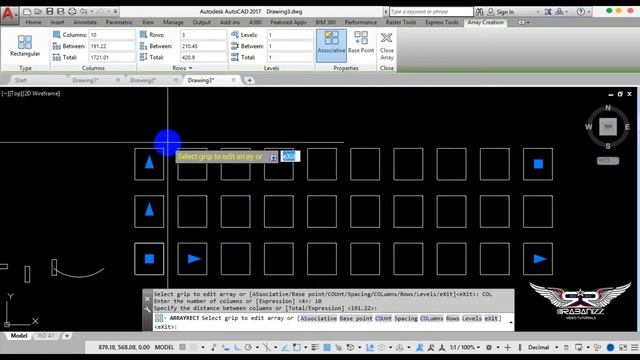The width and height of the screenshot is (640, 360).
Task: Click the Plot printer icon
Action: pos(72,12)
